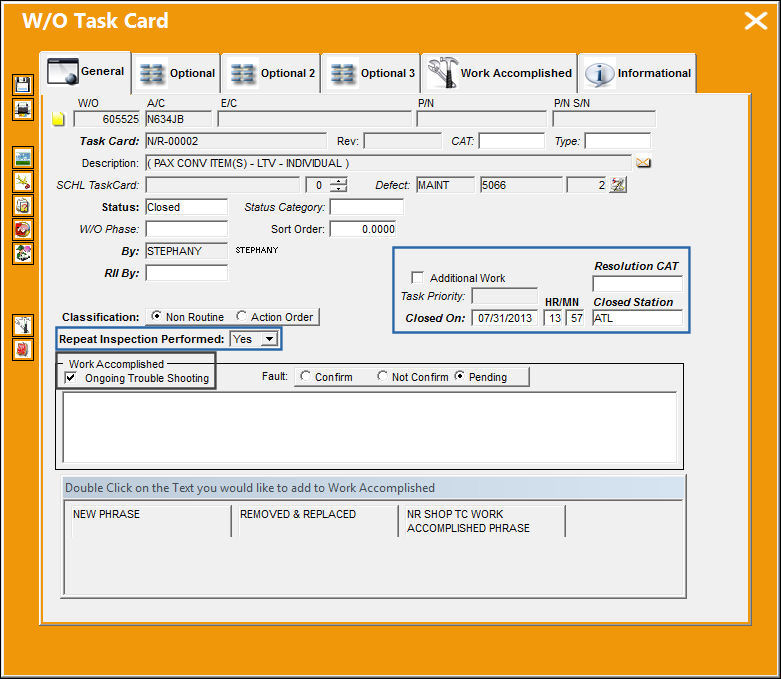Screen dimensions: 781x679
Task: Click the Type input field
Action: click(618, 141)
